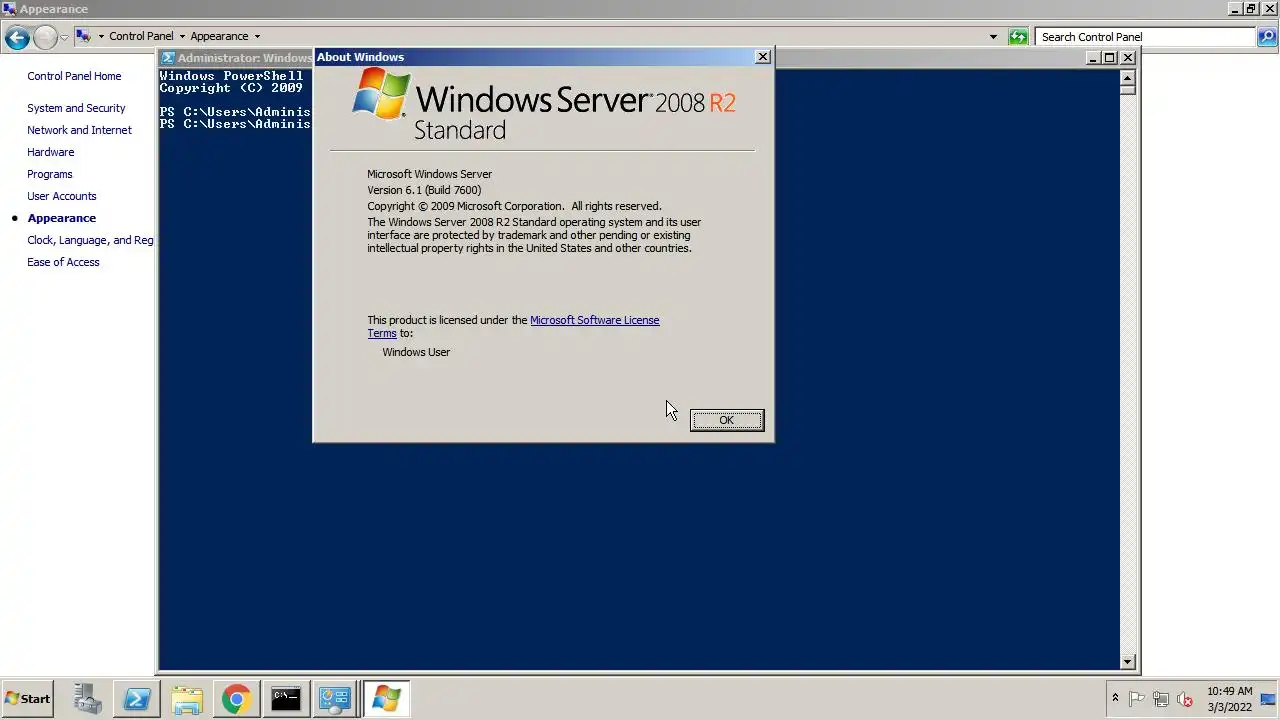This screenshot has height=720, width=1280.
Task: Click the Windows Server 2008 R2 logo
Action: (545, 105)
